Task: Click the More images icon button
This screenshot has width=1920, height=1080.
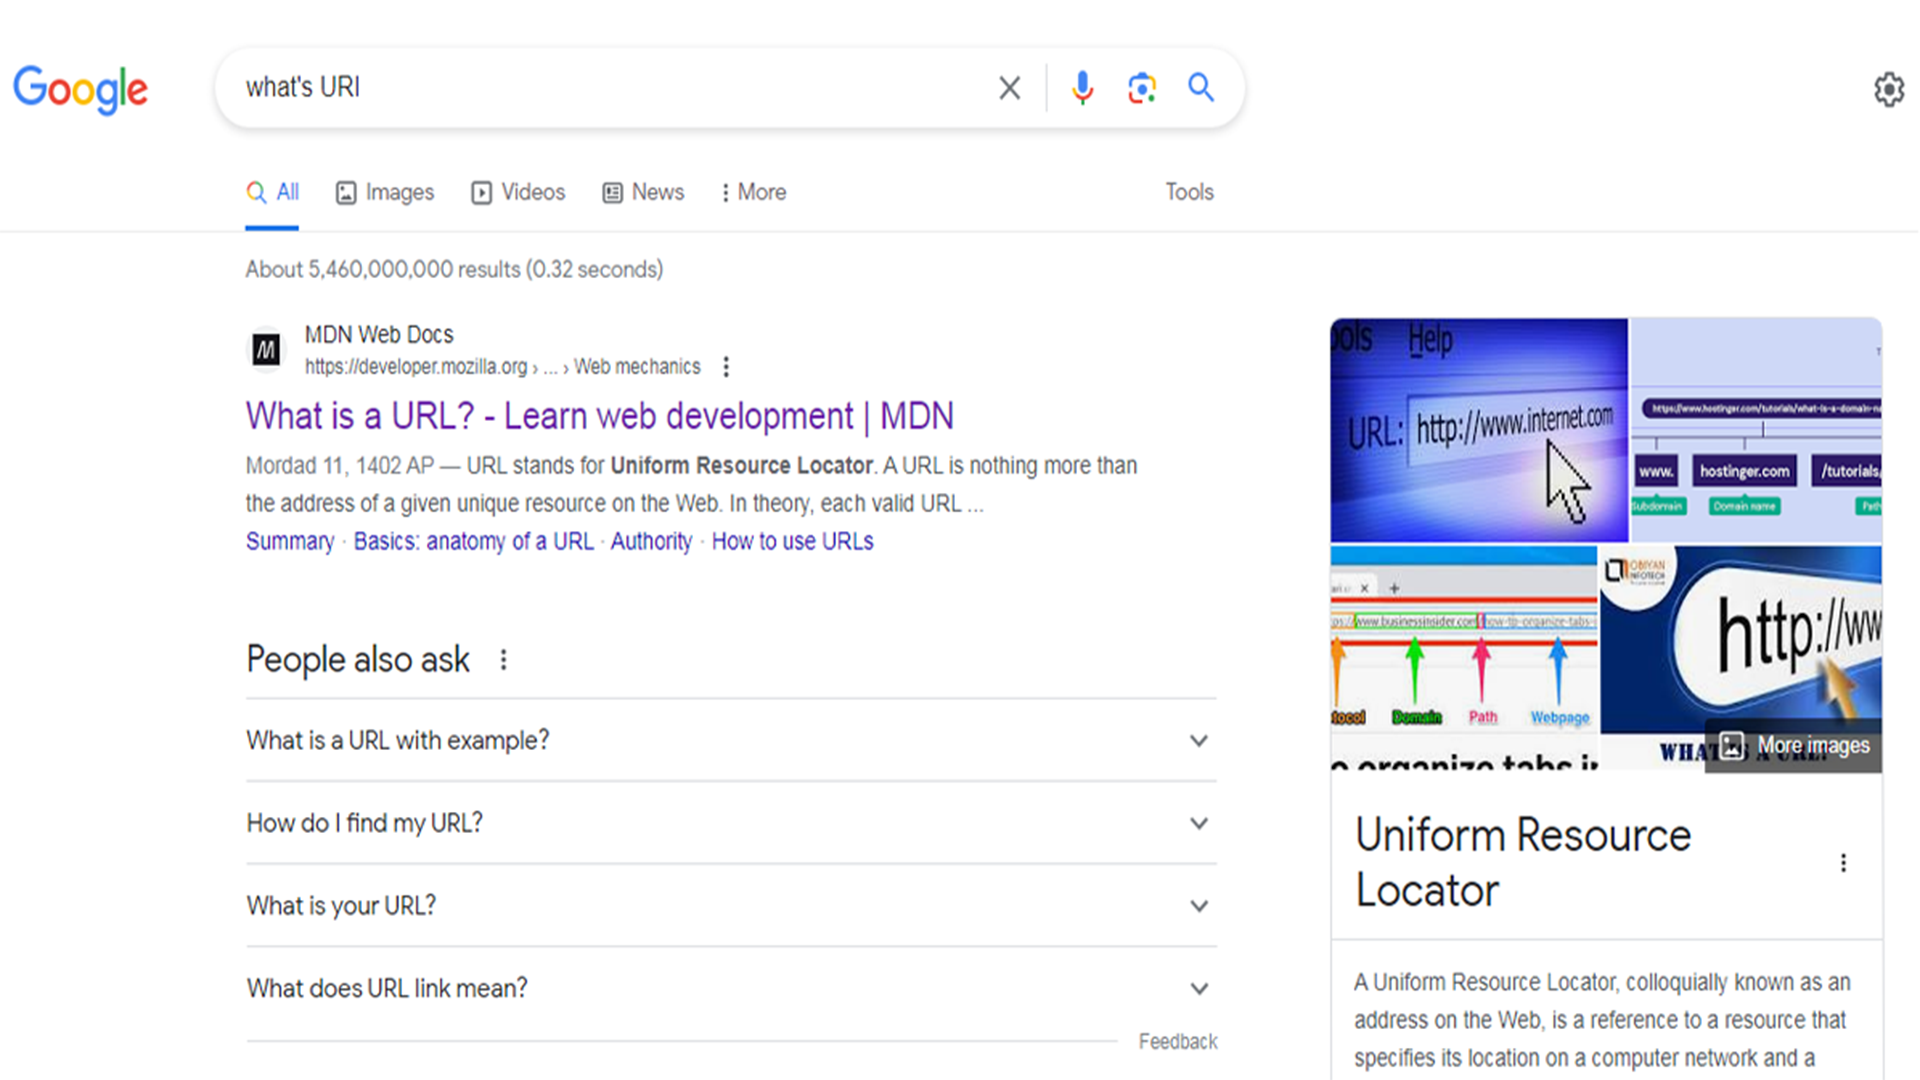Action: click(1794, 746)
